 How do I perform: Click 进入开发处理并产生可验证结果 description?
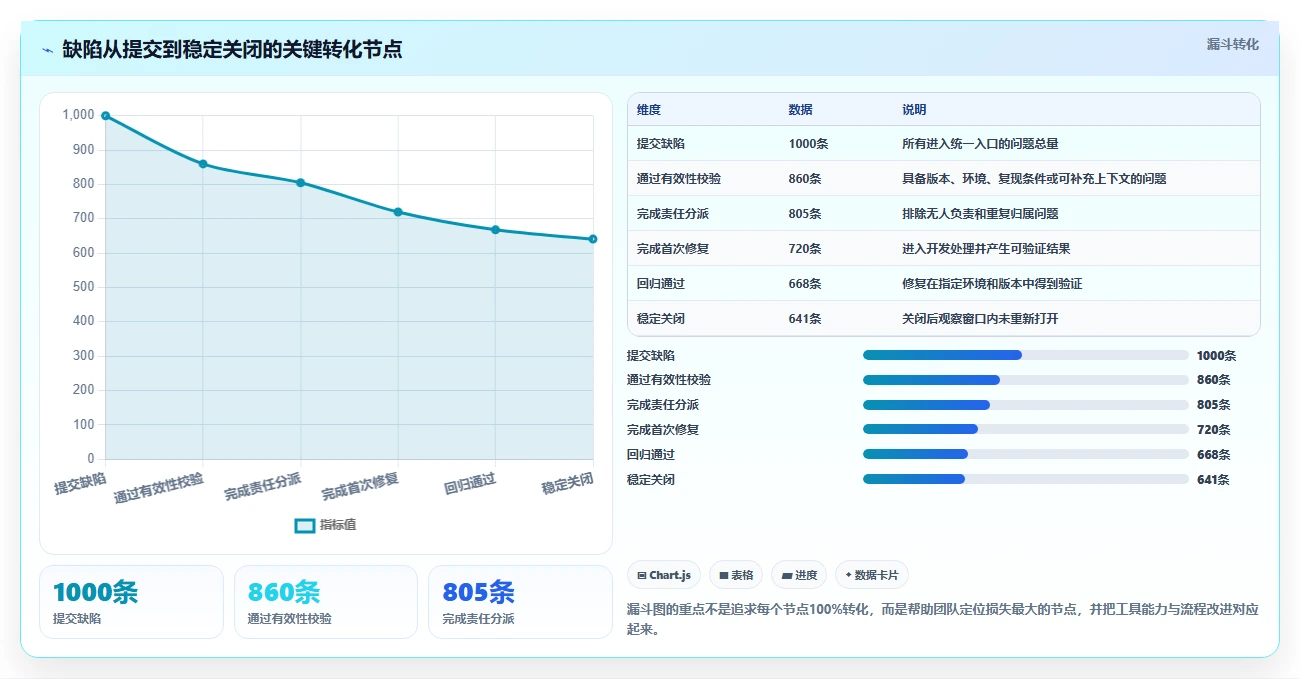986,249
